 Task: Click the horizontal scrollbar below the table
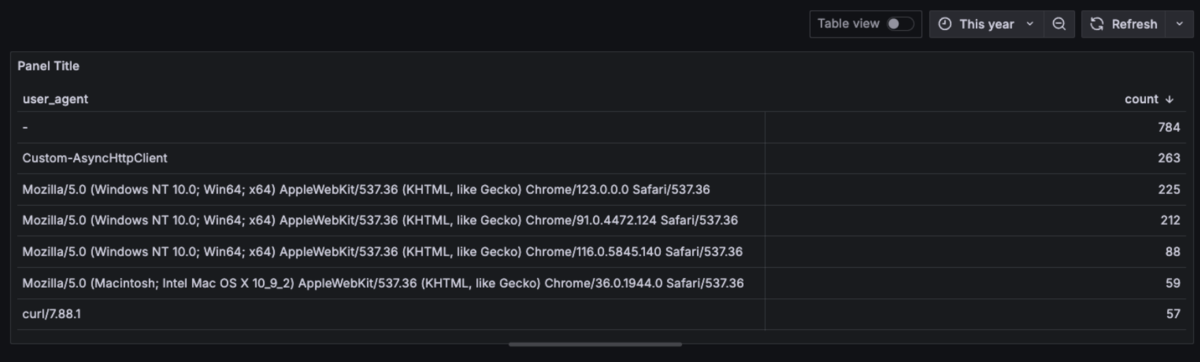[x=595, y=344]
